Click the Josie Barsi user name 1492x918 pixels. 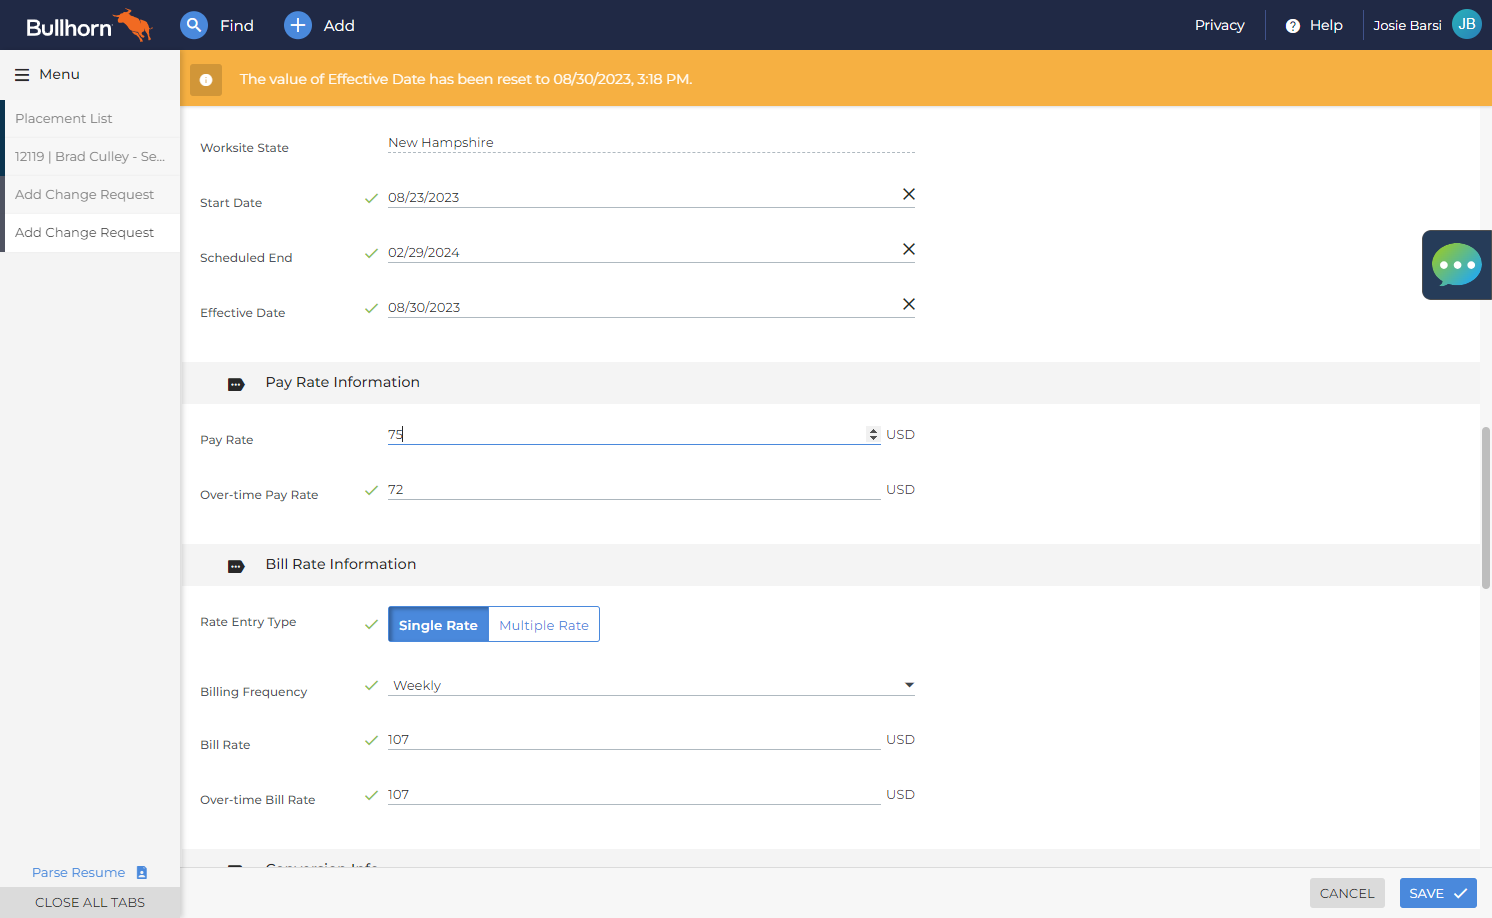(1407, 25)
